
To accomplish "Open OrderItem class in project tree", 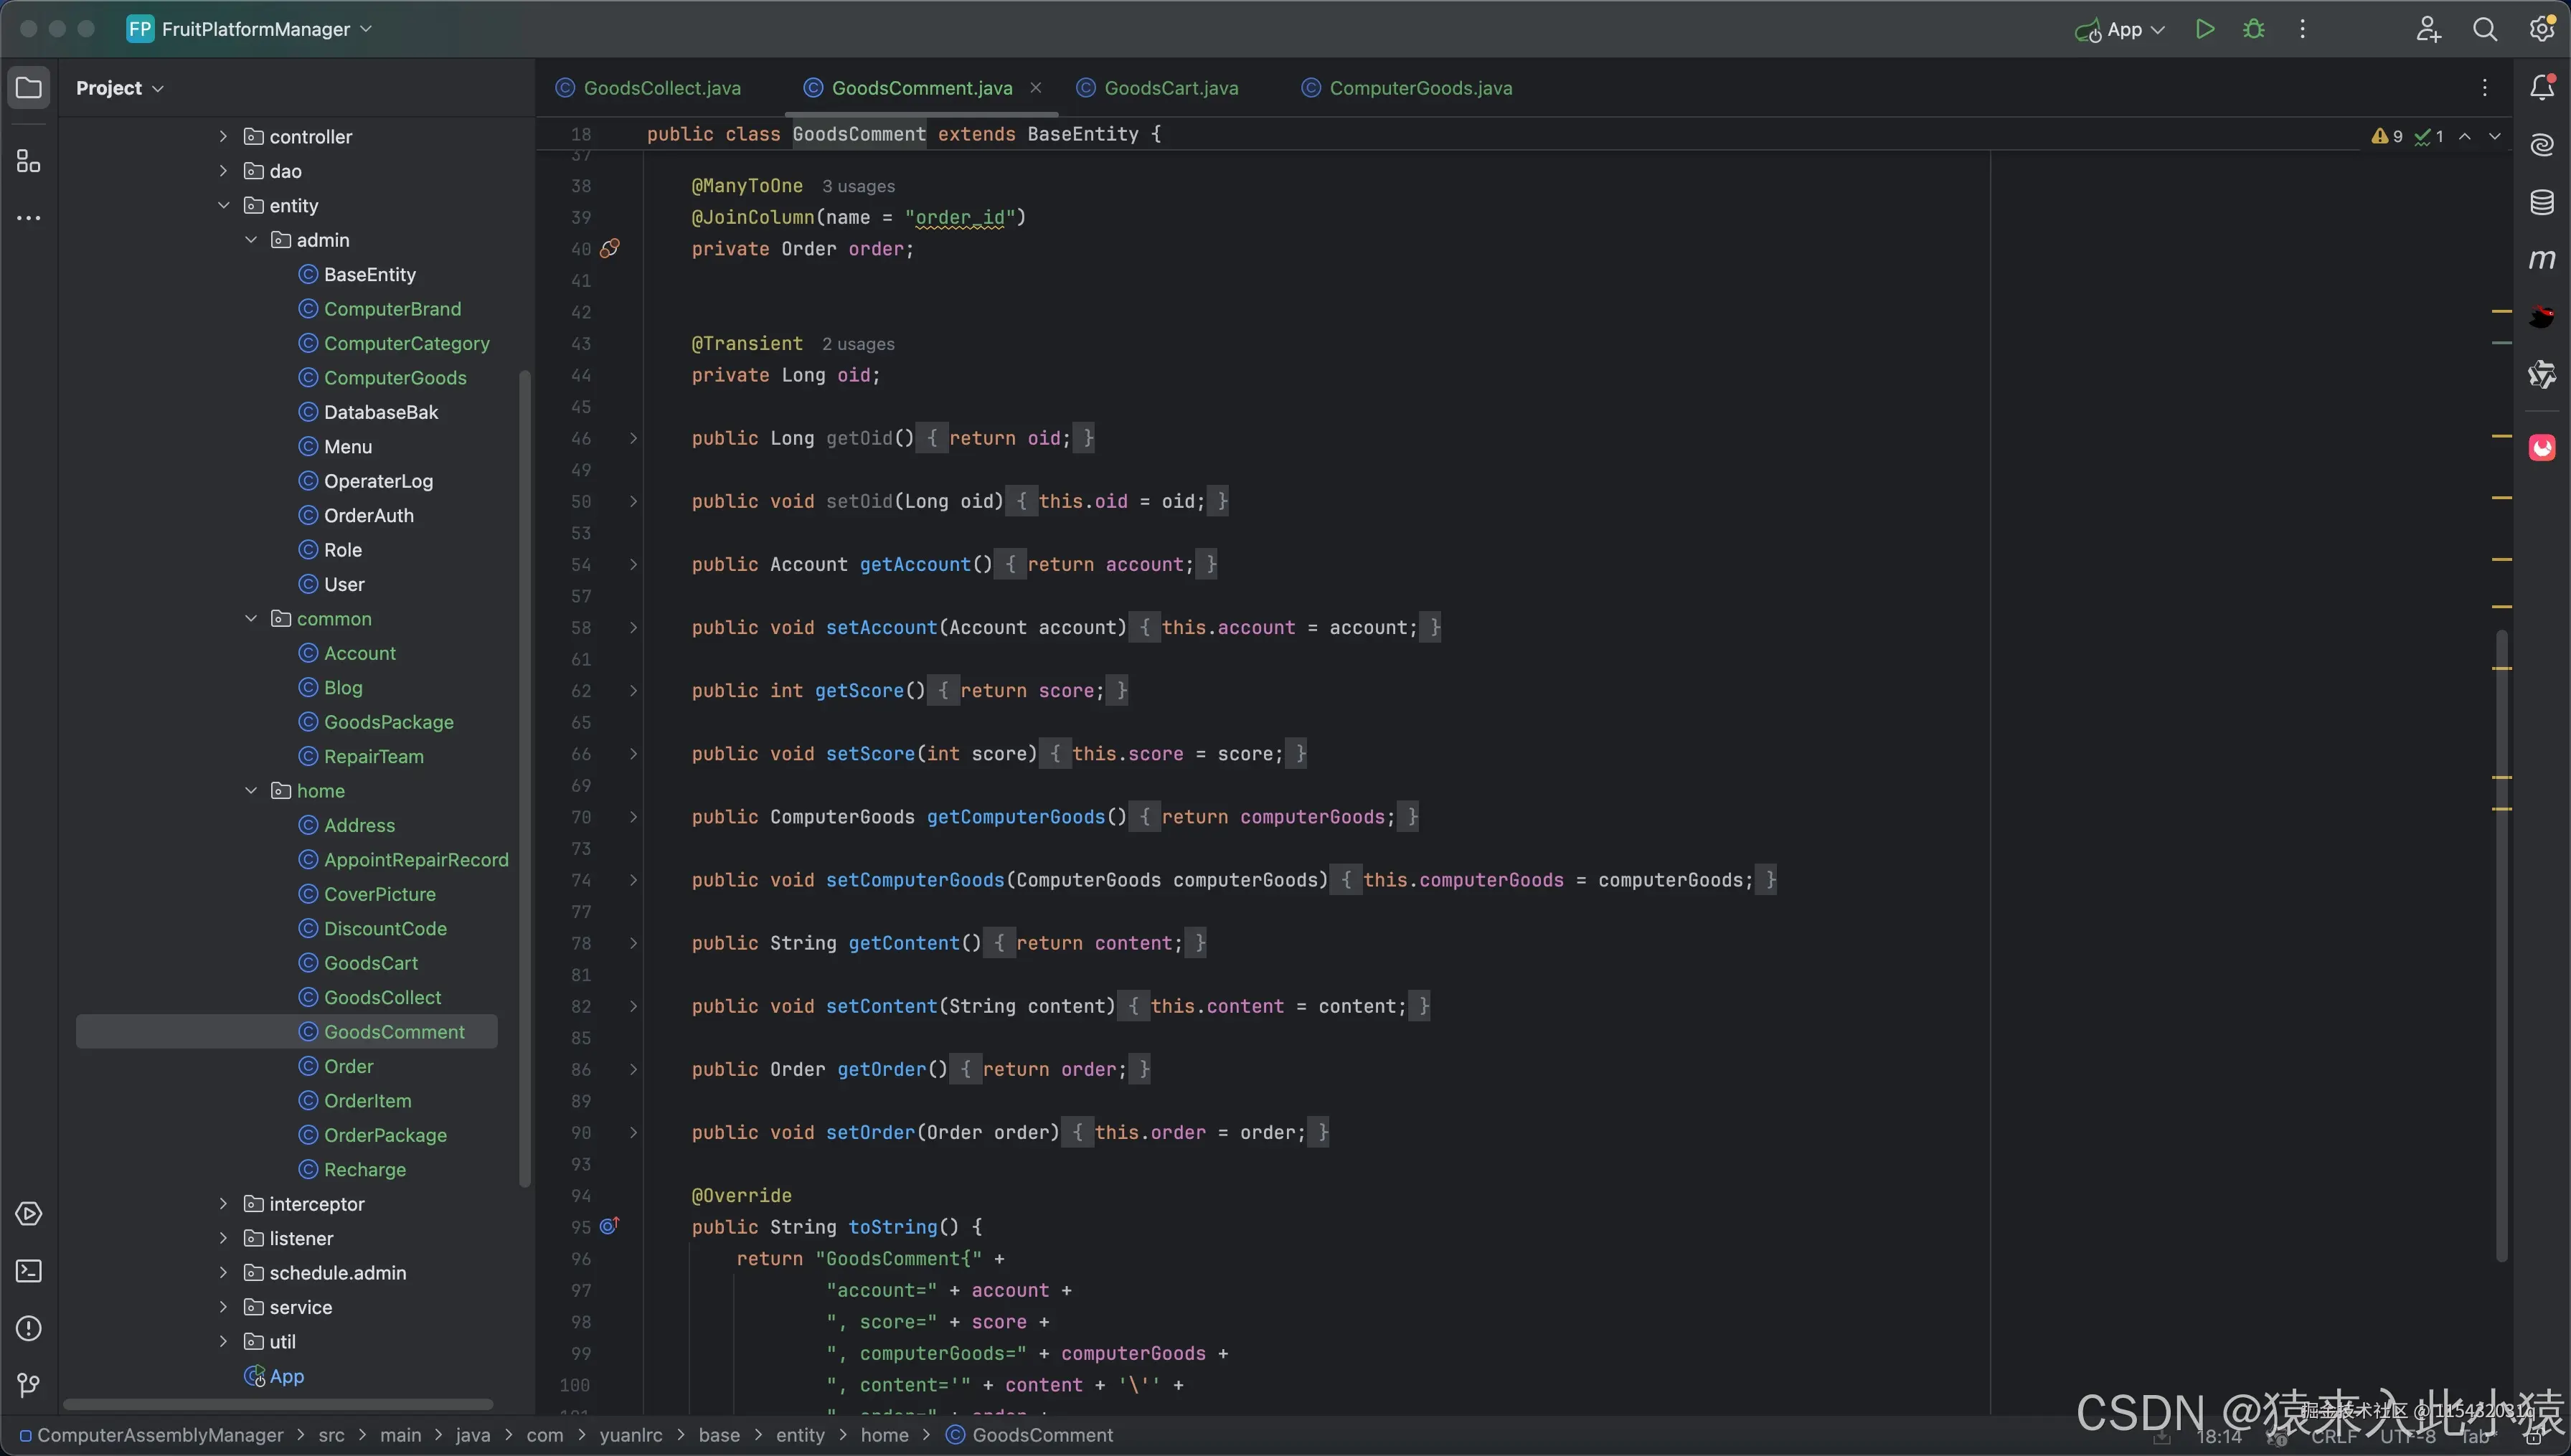I will pyautogui.click(x=367, y=1101).
